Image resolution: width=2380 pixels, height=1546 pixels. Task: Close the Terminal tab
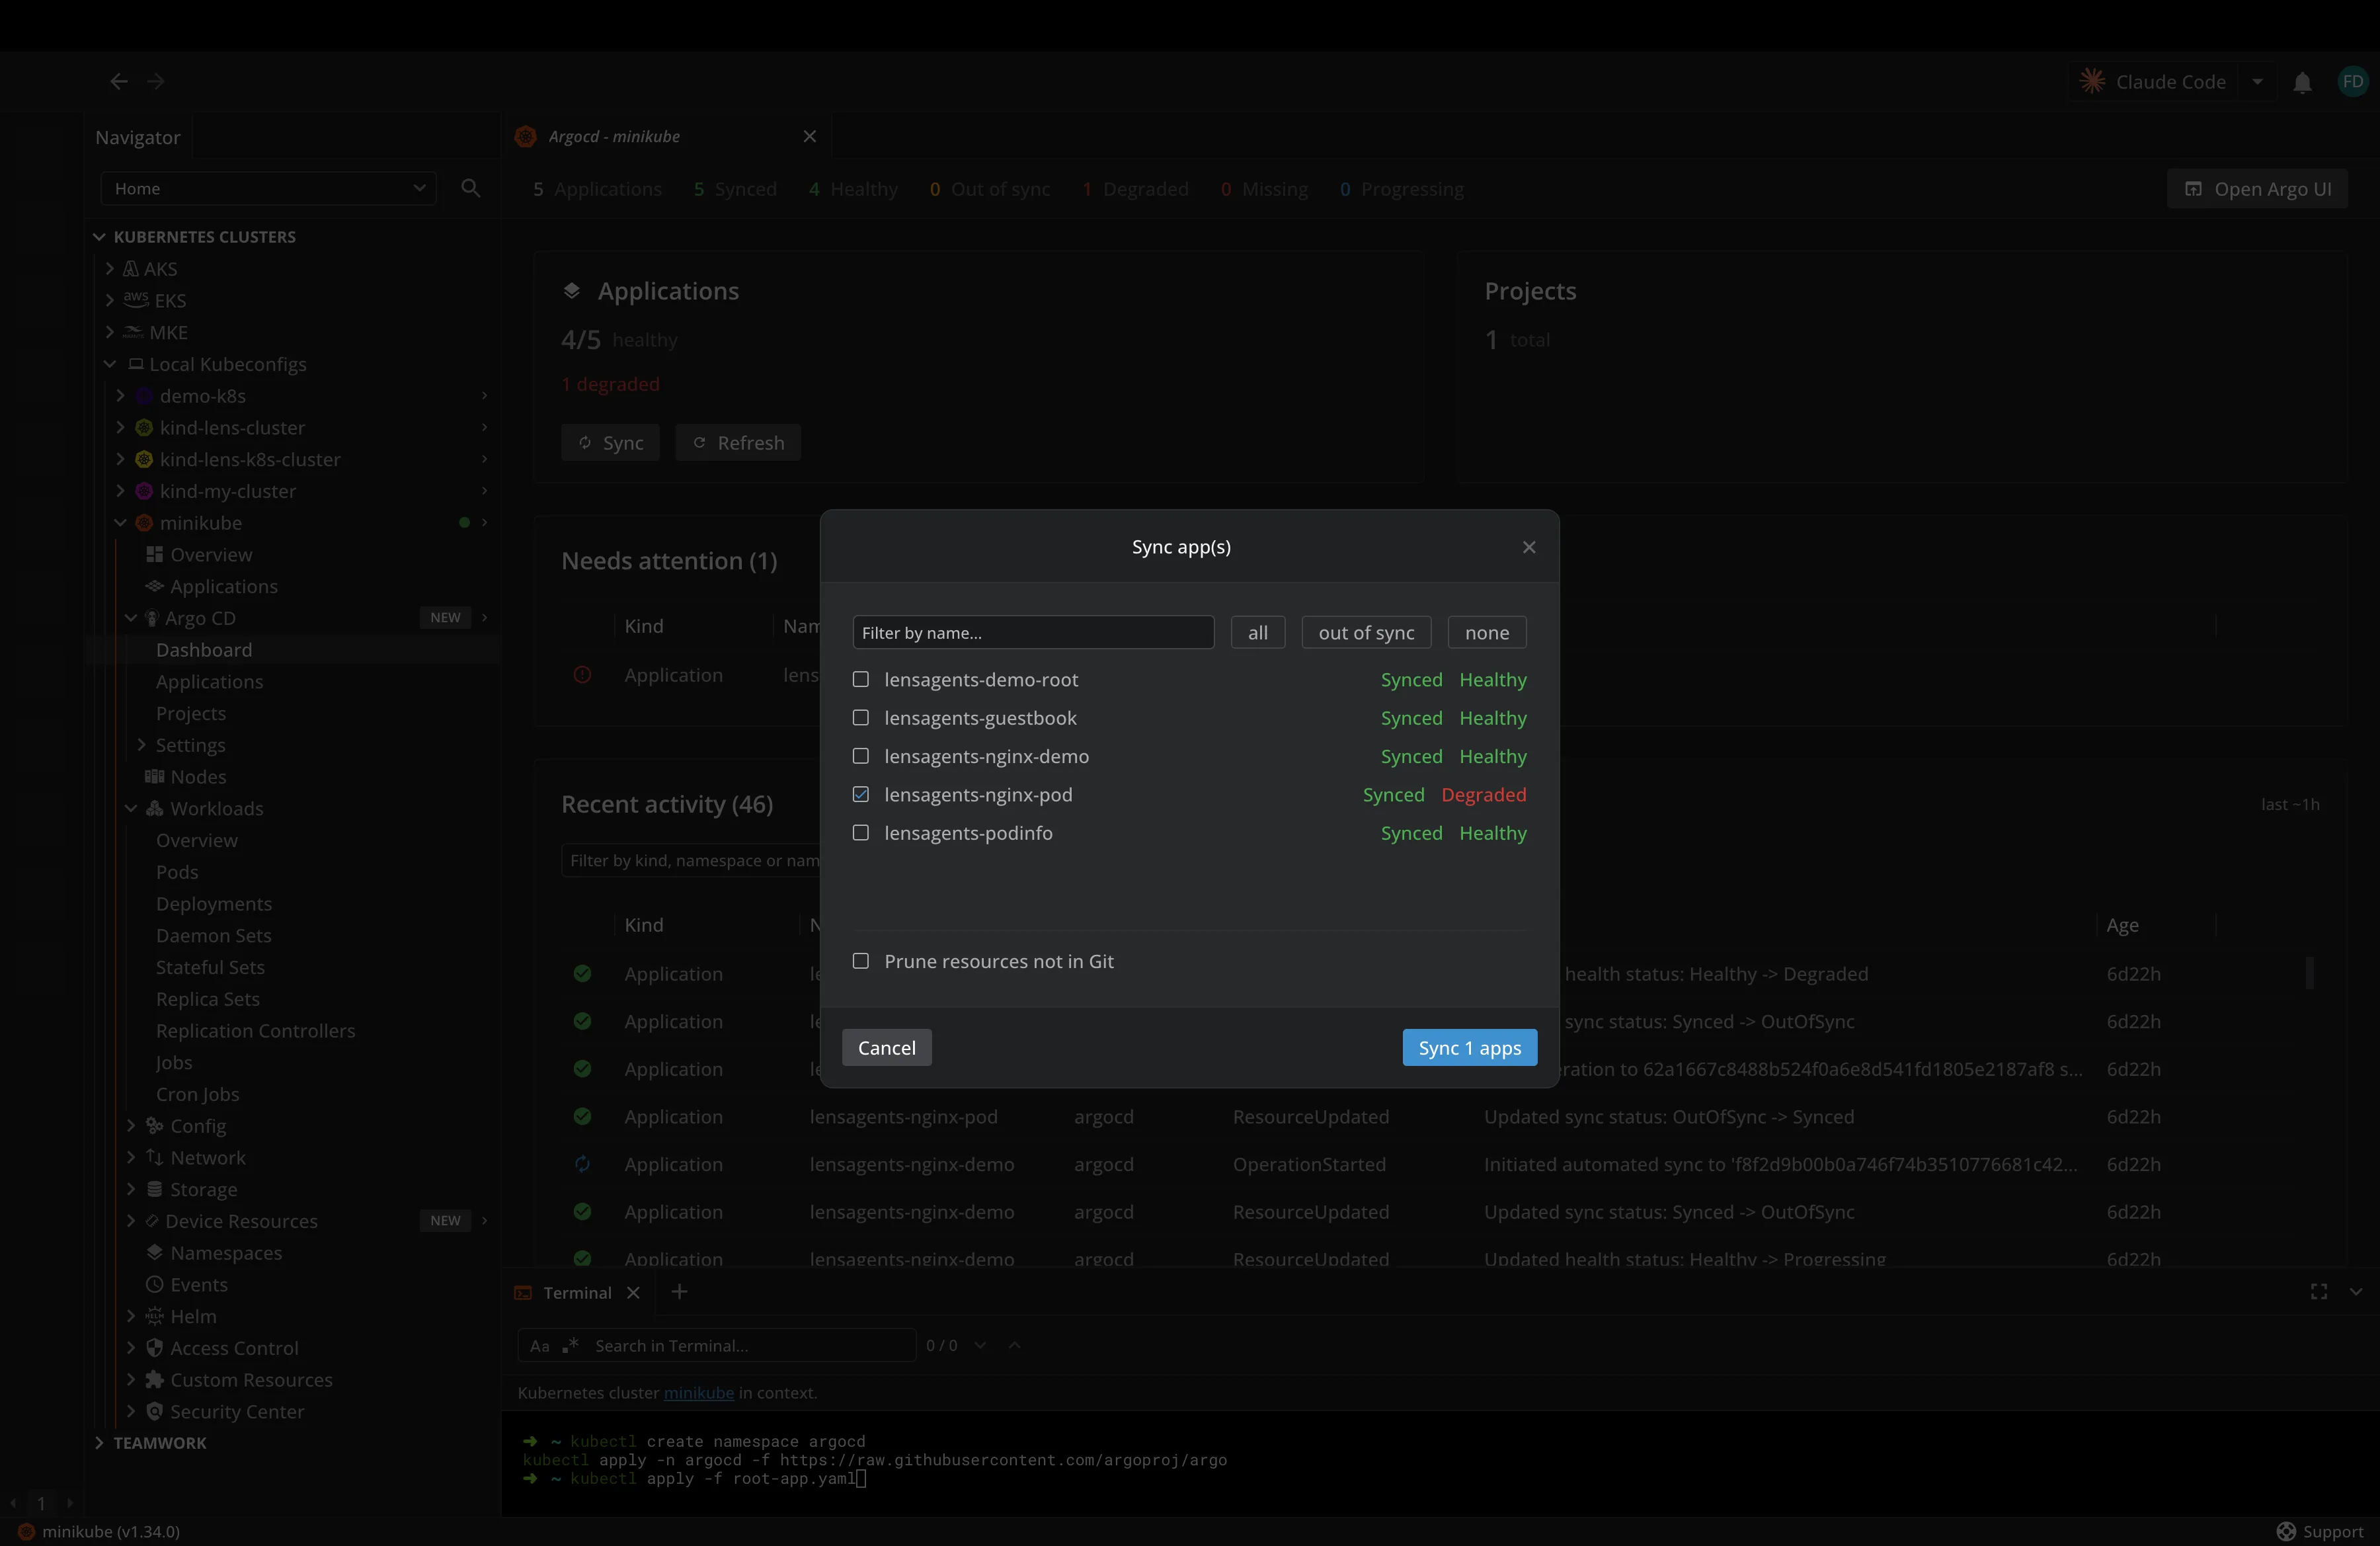(633, 1292)
